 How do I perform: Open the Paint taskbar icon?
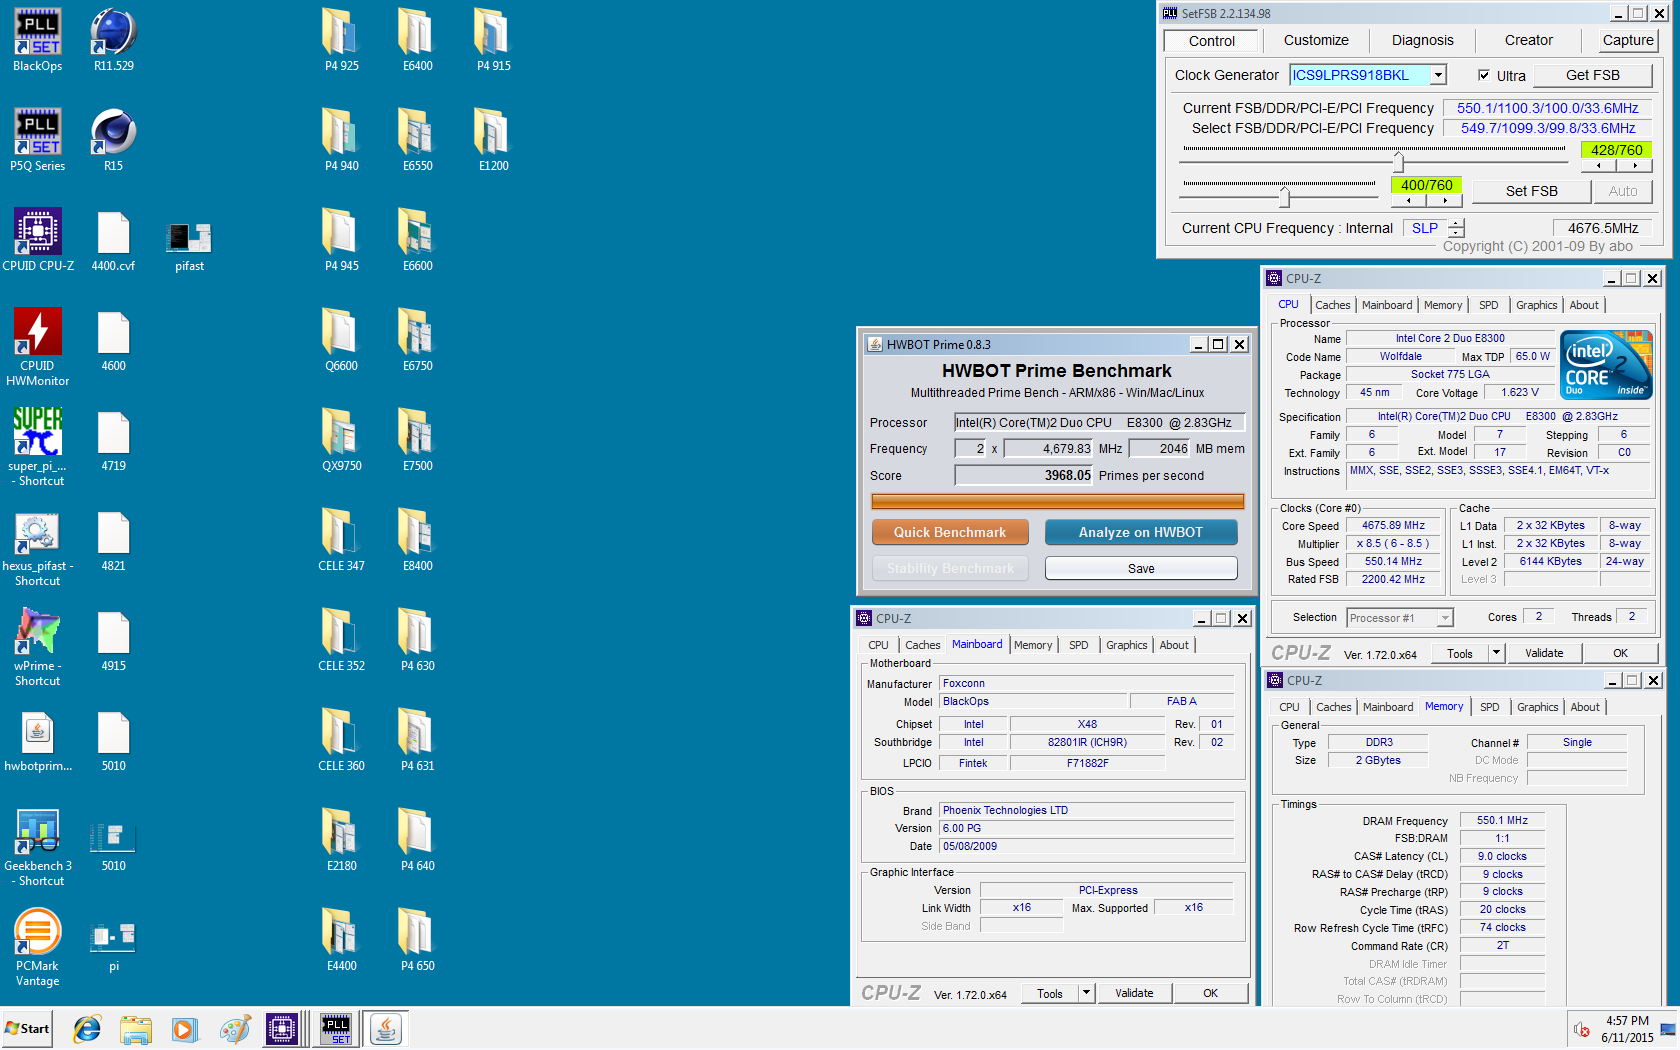coord(234,1029)
